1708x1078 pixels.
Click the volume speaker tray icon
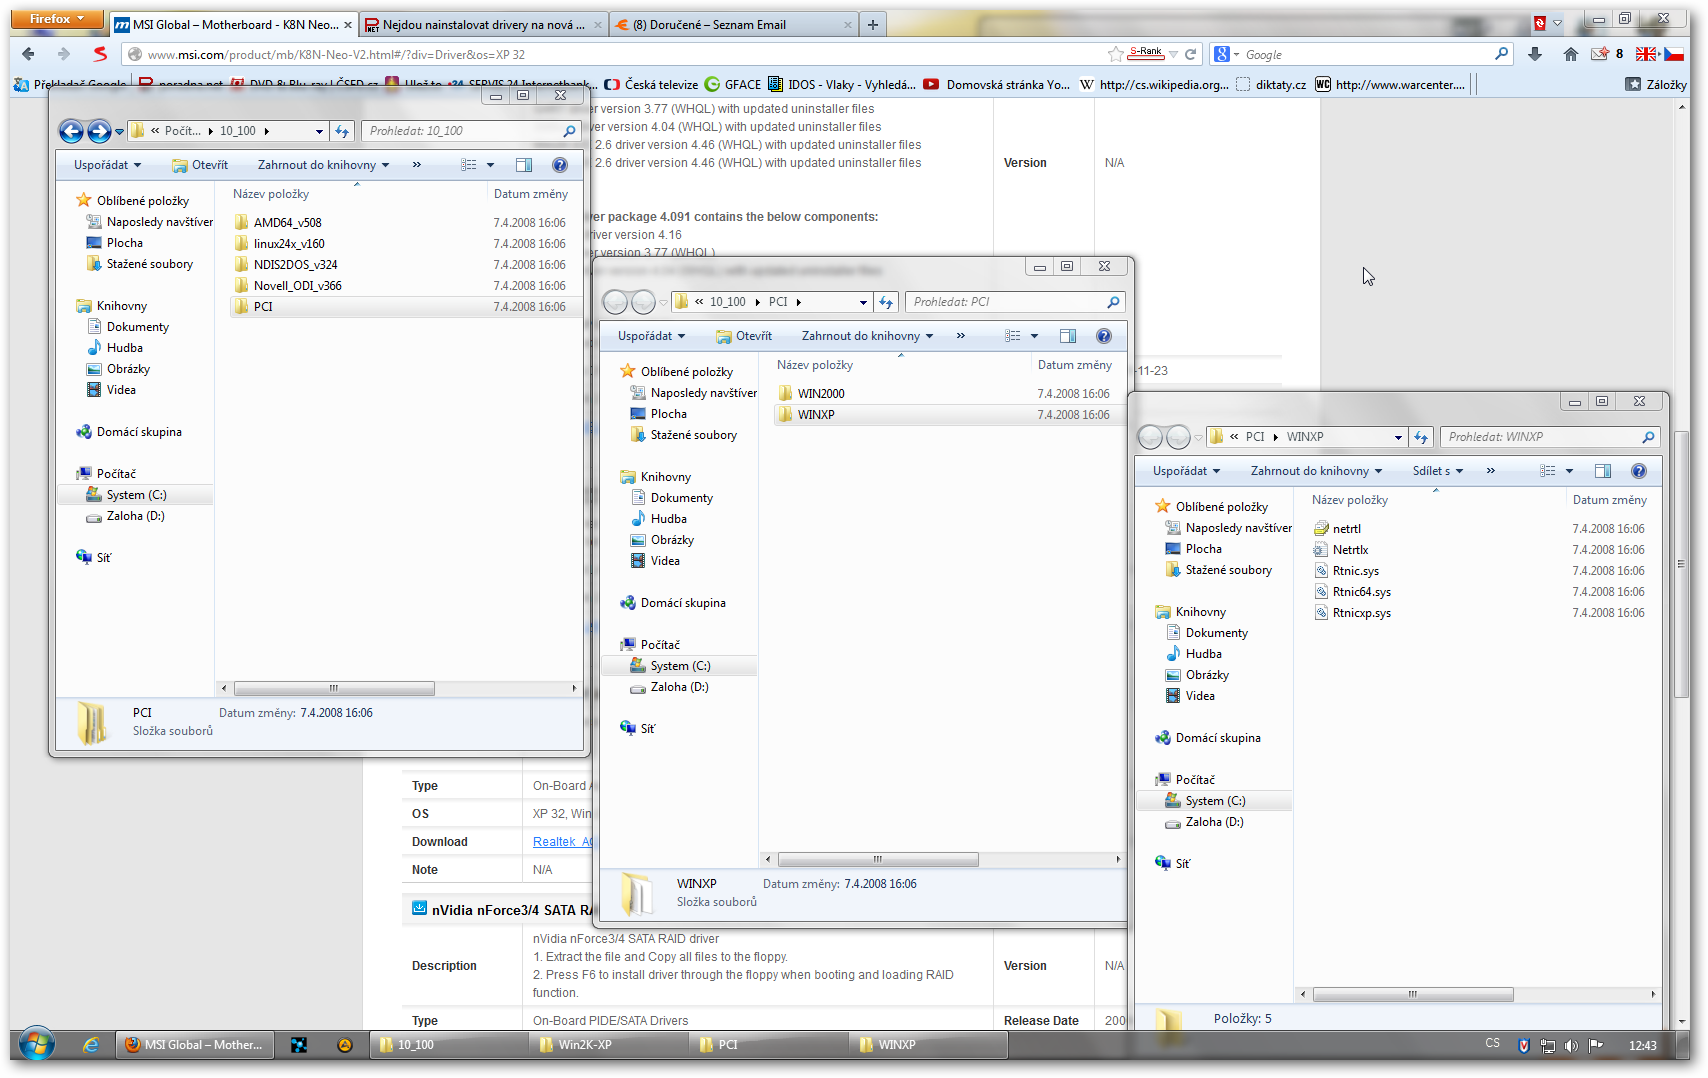click(x=1571, y=1045)
